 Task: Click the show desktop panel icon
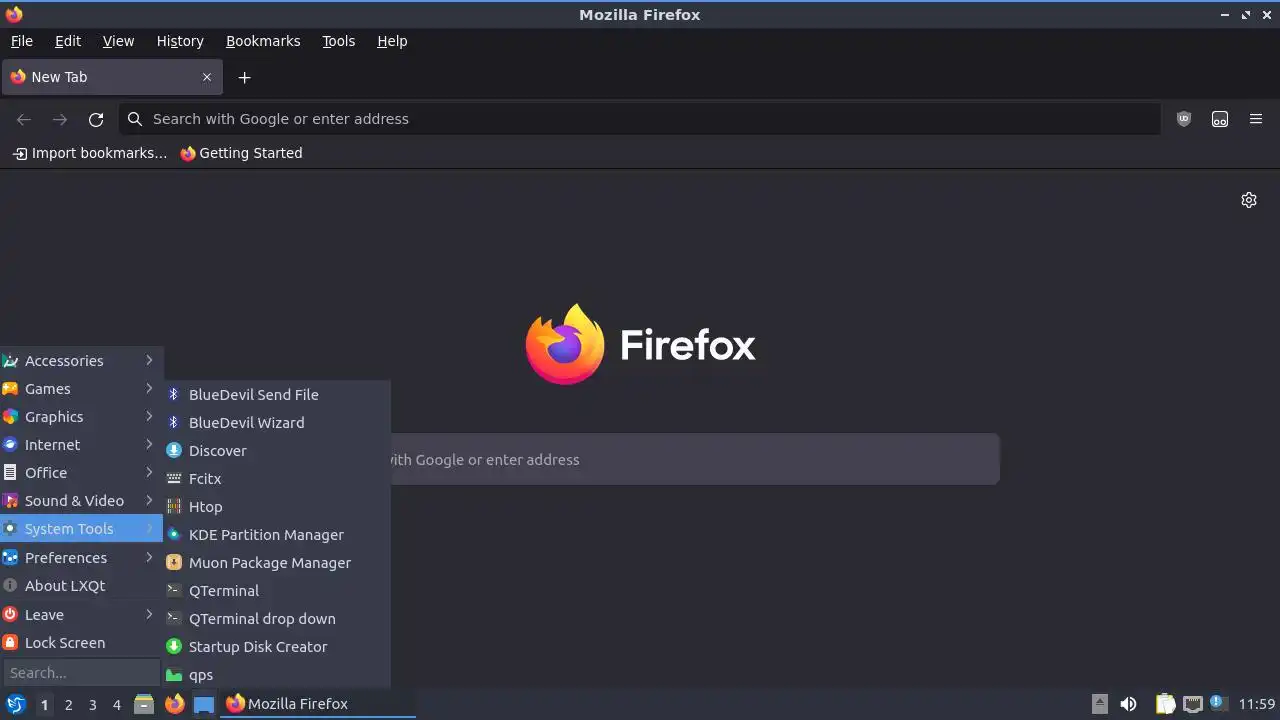pyautogui.click(x=204, y=704)
